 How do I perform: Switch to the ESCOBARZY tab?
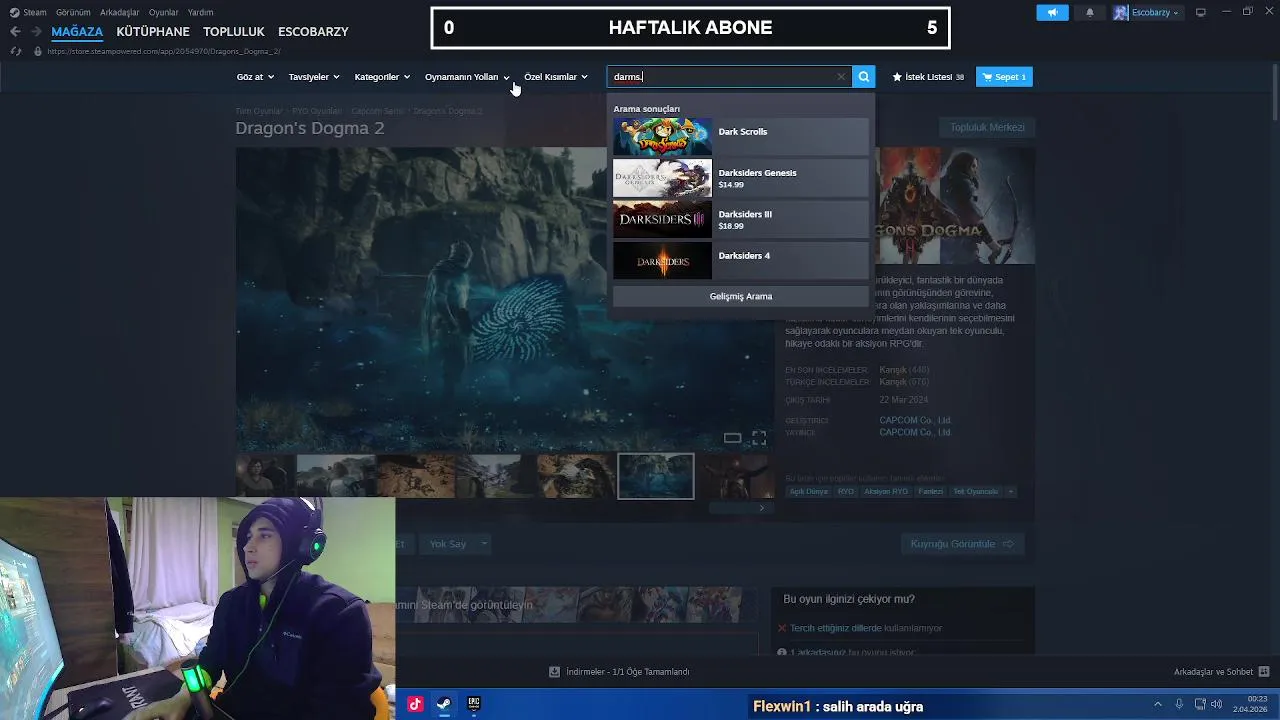(x=313, y=31)
